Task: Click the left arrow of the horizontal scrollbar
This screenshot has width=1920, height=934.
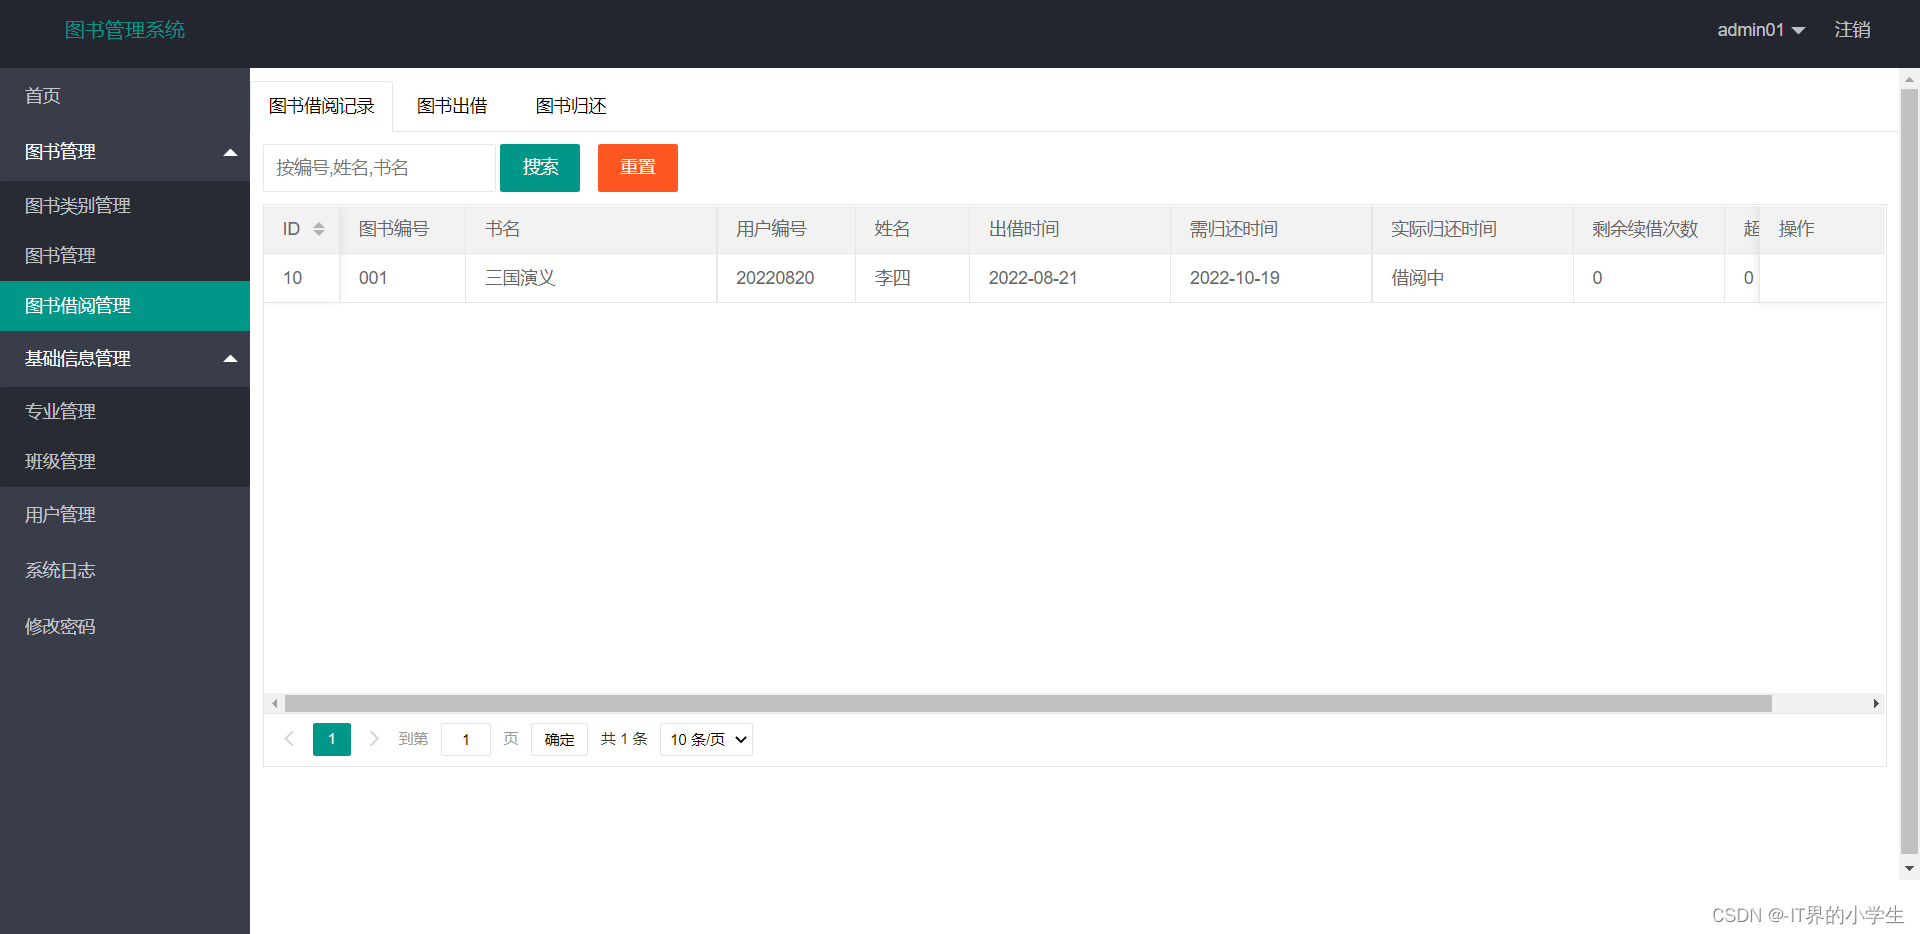Action: (274, 703)
